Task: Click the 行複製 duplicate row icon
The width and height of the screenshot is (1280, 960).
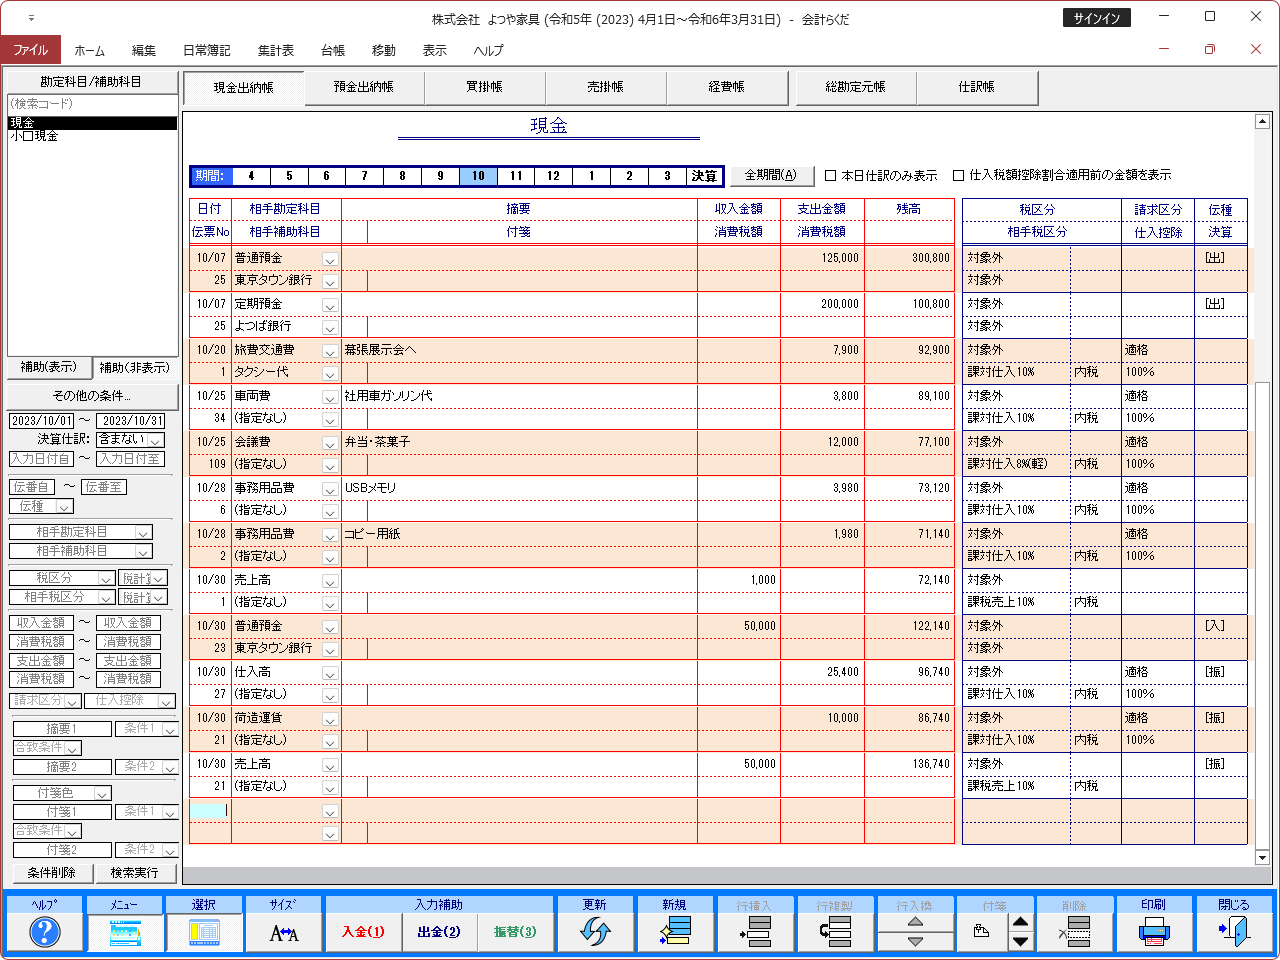Action: pos(835,932)
